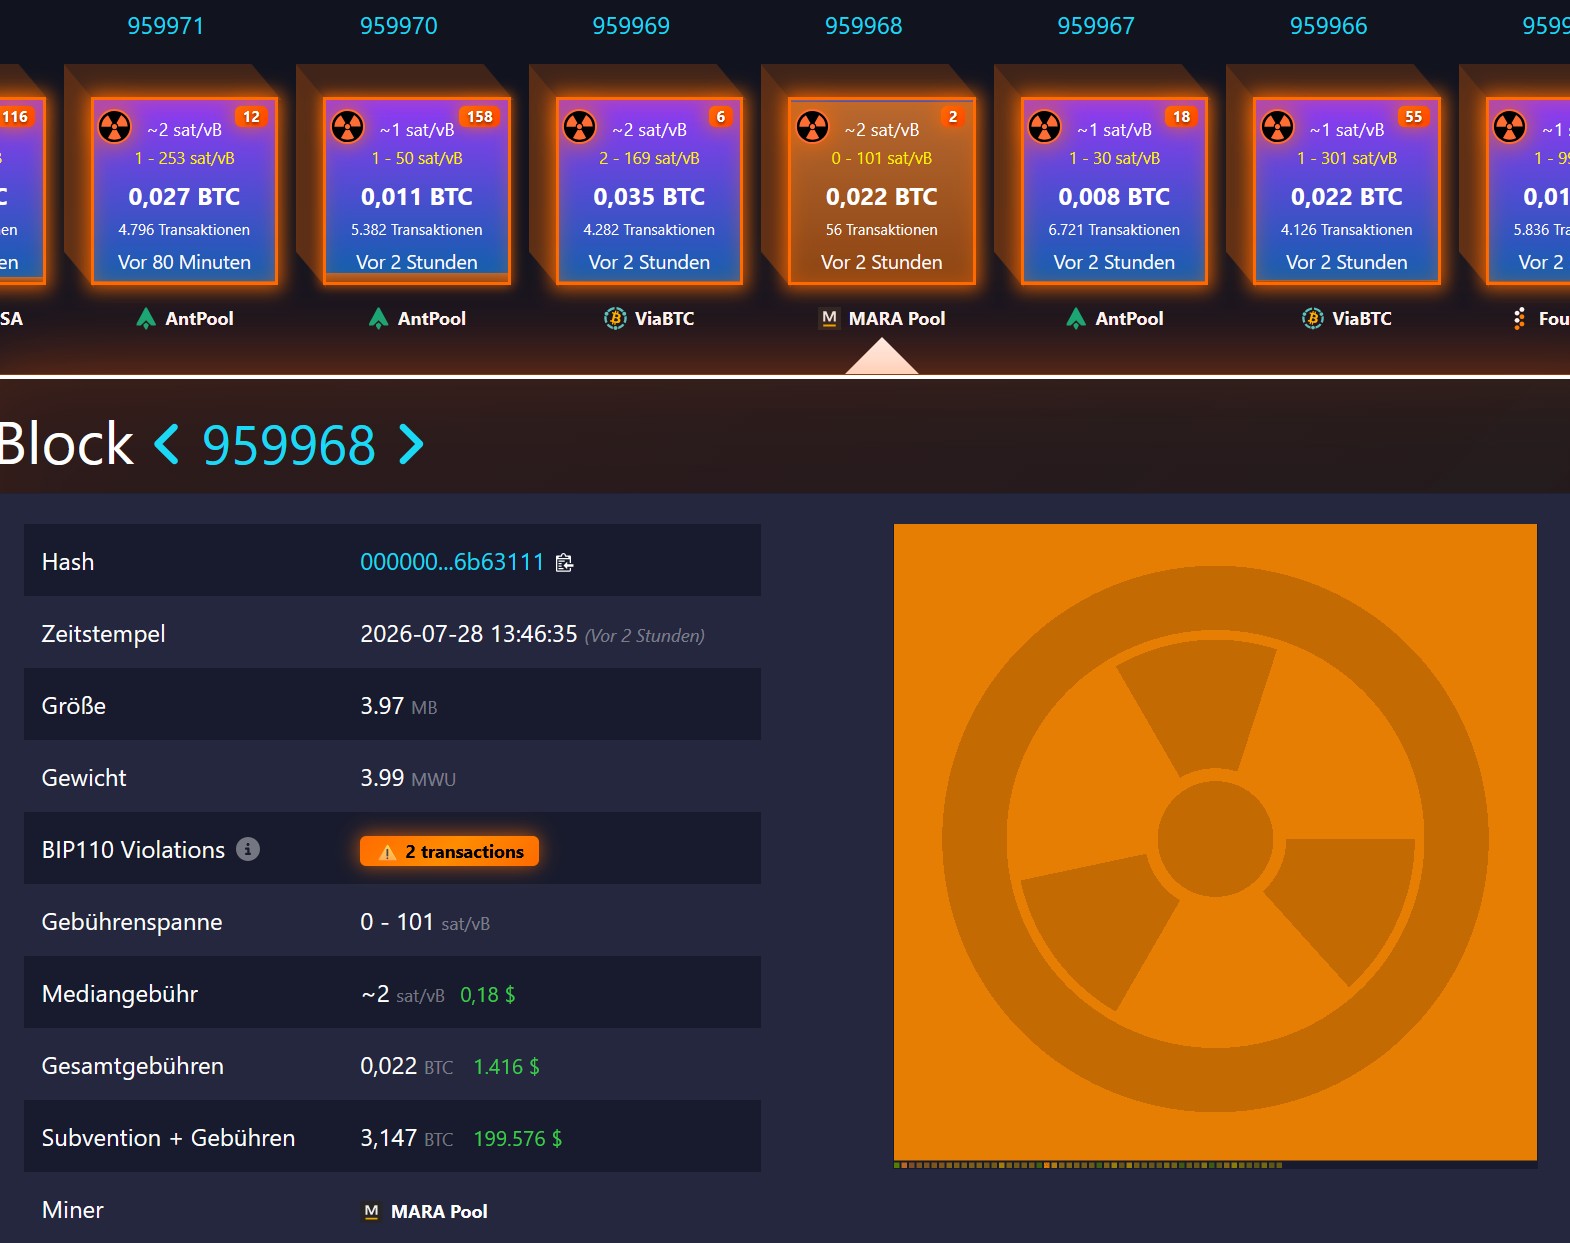Image resolution: width=1570 pixels, height=1243 pixels.
Task: Open MARA Pool link under block 959968
Action: 882,318
